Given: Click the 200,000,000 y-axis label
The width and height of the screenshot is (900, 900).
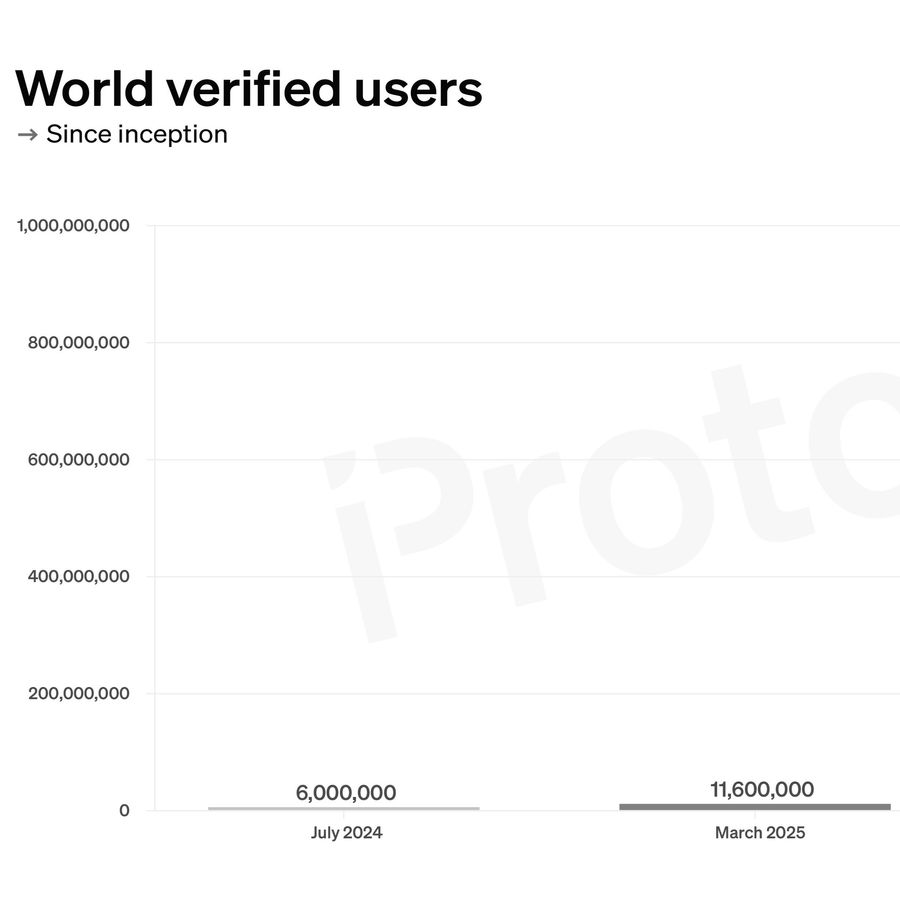Looking at the screenshot, I should pos(78,694).
